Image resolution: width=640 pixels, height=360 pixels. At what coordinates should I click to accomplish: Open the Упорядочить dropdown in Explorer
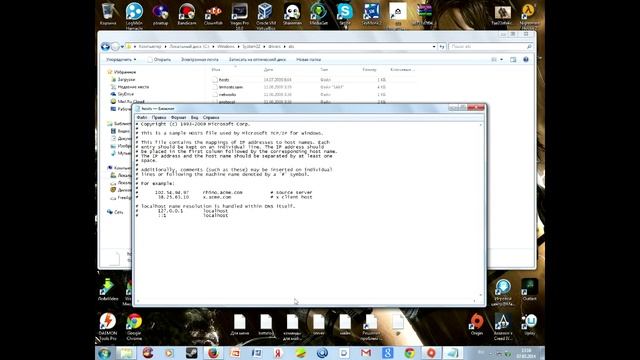point(121,60)
